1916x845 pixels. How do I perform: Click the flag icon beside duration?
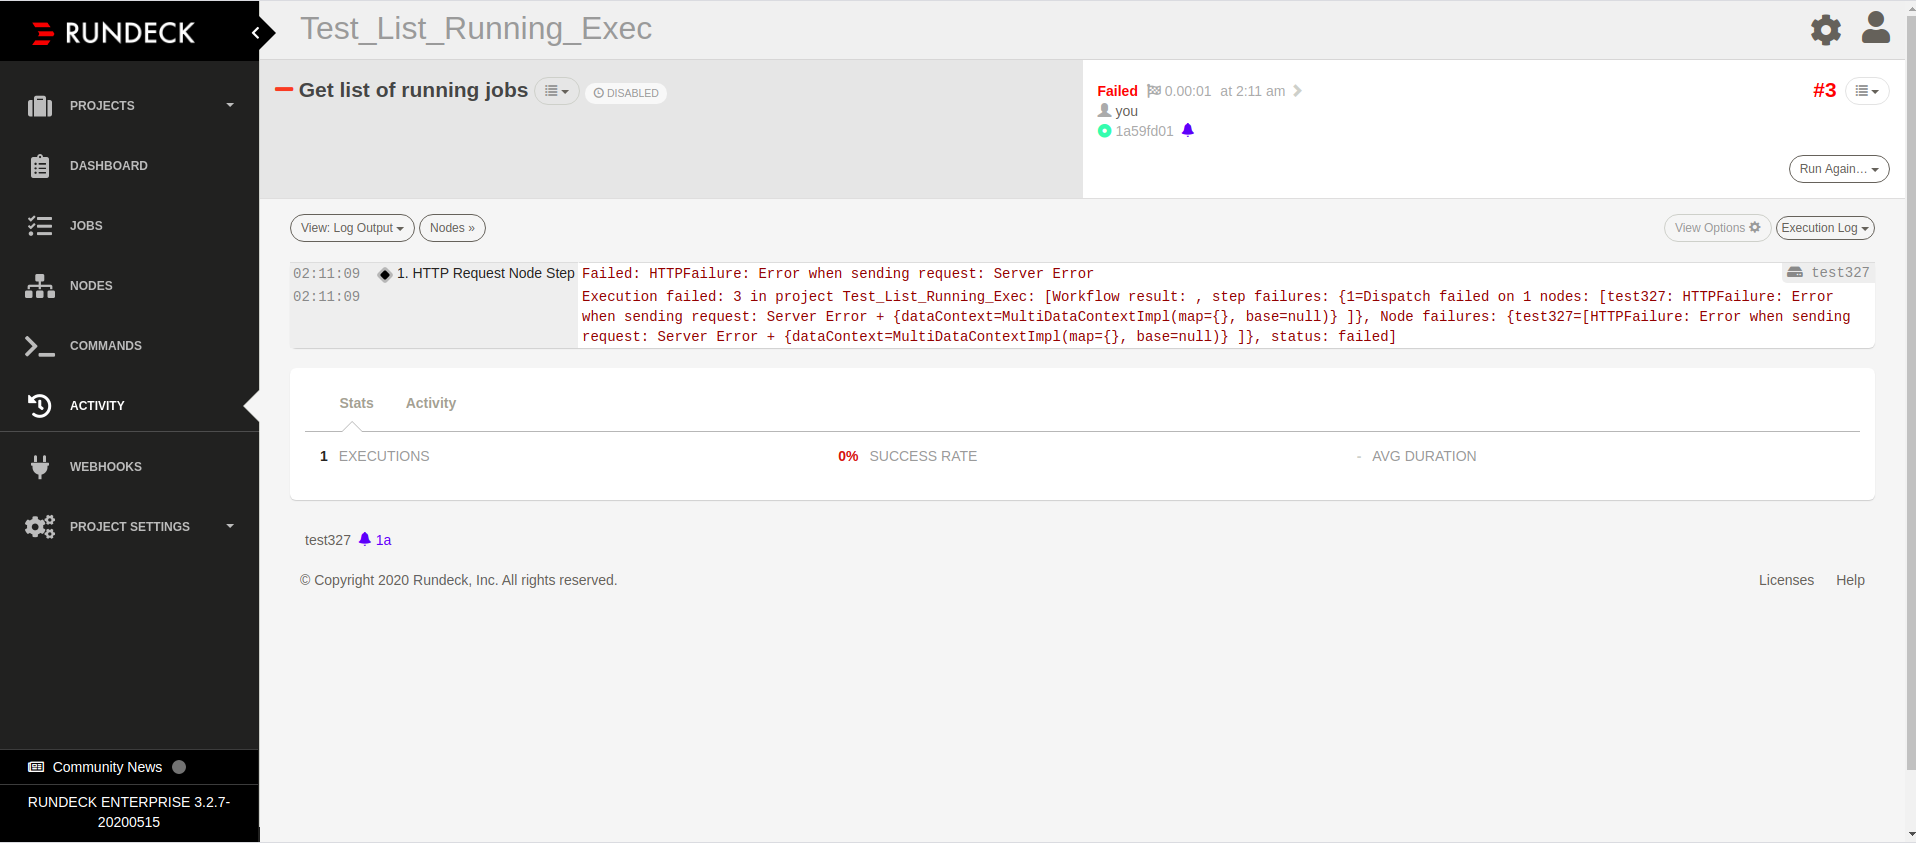pos(1154,91)
